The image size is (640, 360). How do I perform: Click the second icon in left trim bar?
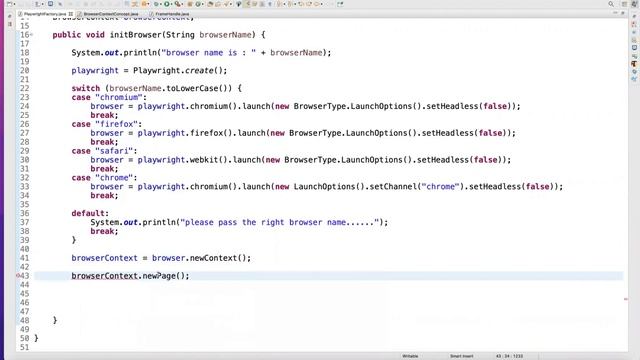[10, 24]
